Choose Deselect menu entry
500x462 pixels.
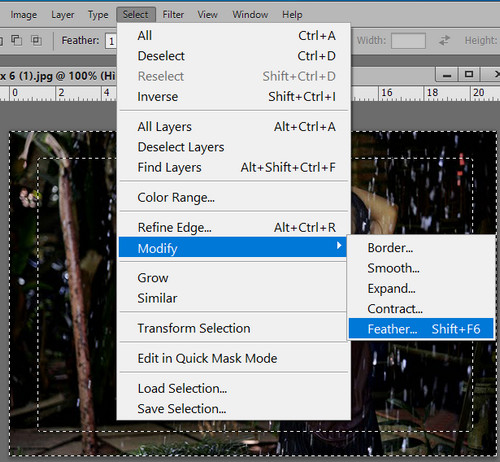[233, 56]
